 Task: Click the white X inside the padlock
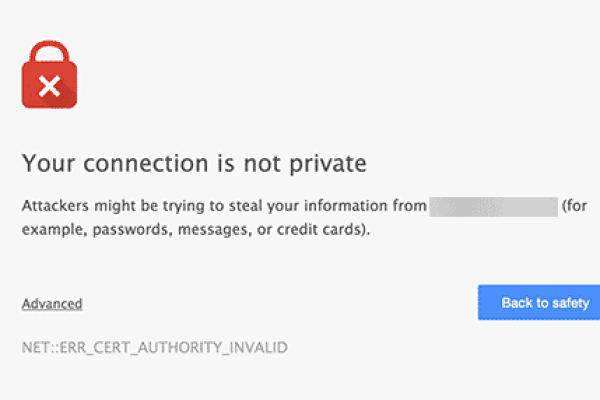pos(48,87)
